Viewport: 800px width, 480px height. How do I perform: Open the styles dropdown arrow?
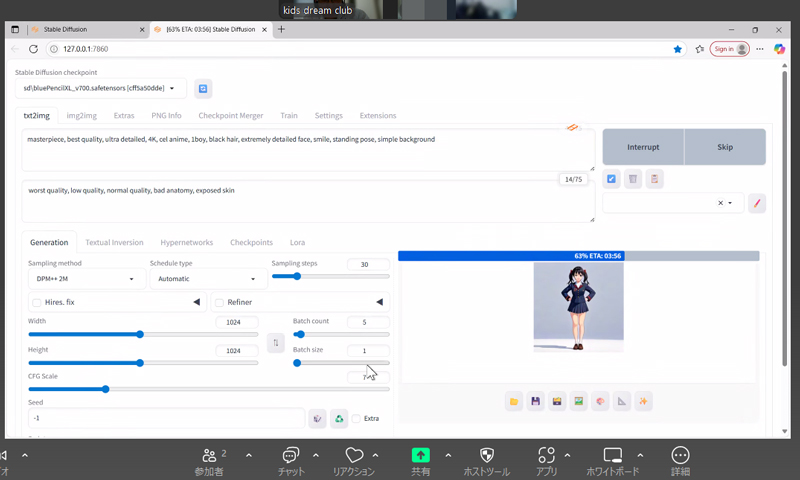730,203
